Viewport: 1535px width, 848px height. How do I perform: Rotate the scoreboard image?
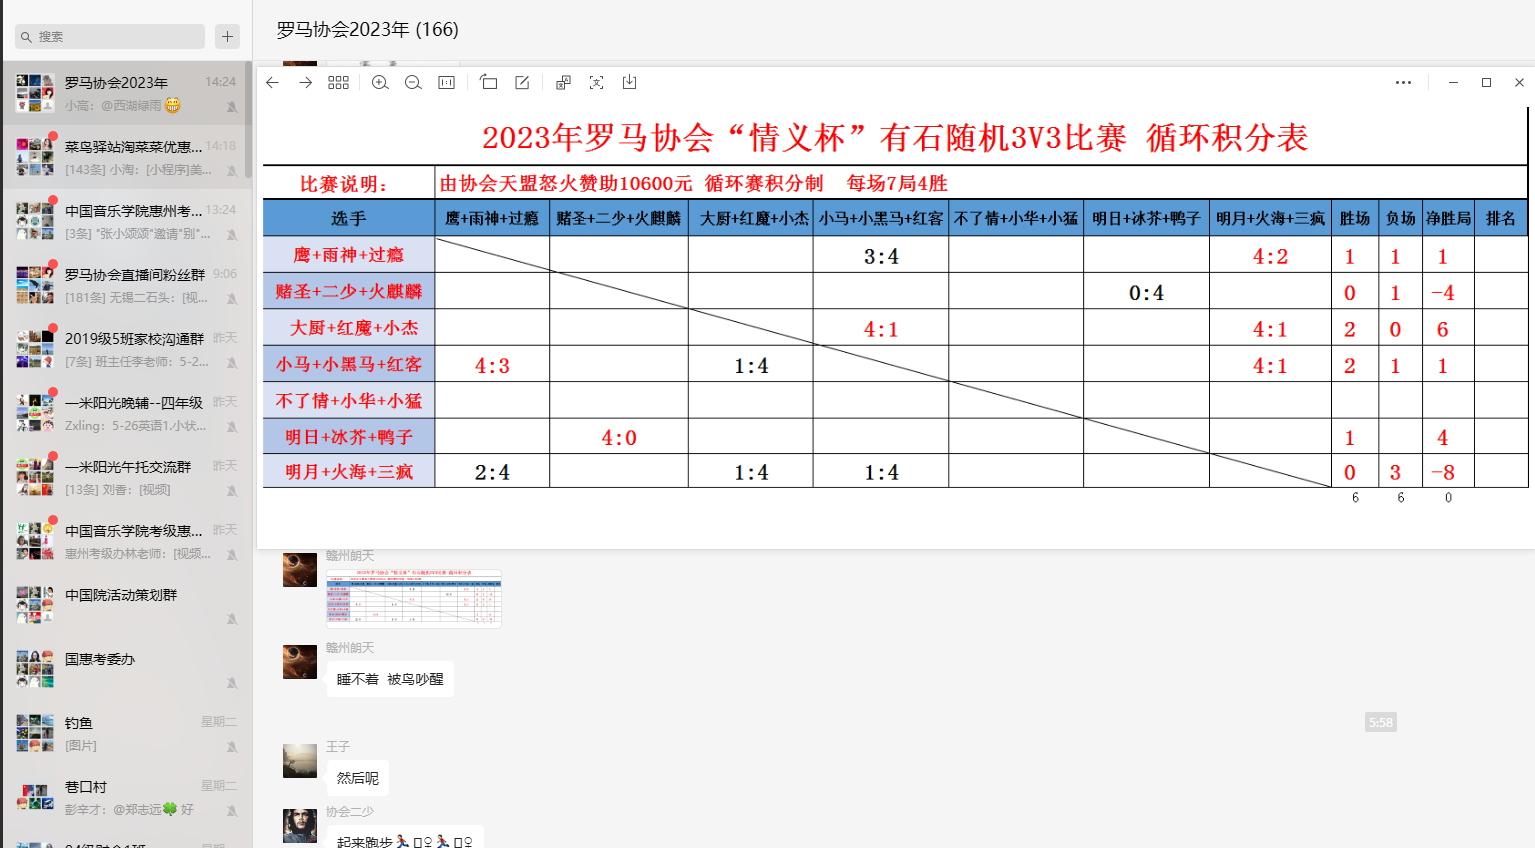pyautogui.click(x=488, y=82)
